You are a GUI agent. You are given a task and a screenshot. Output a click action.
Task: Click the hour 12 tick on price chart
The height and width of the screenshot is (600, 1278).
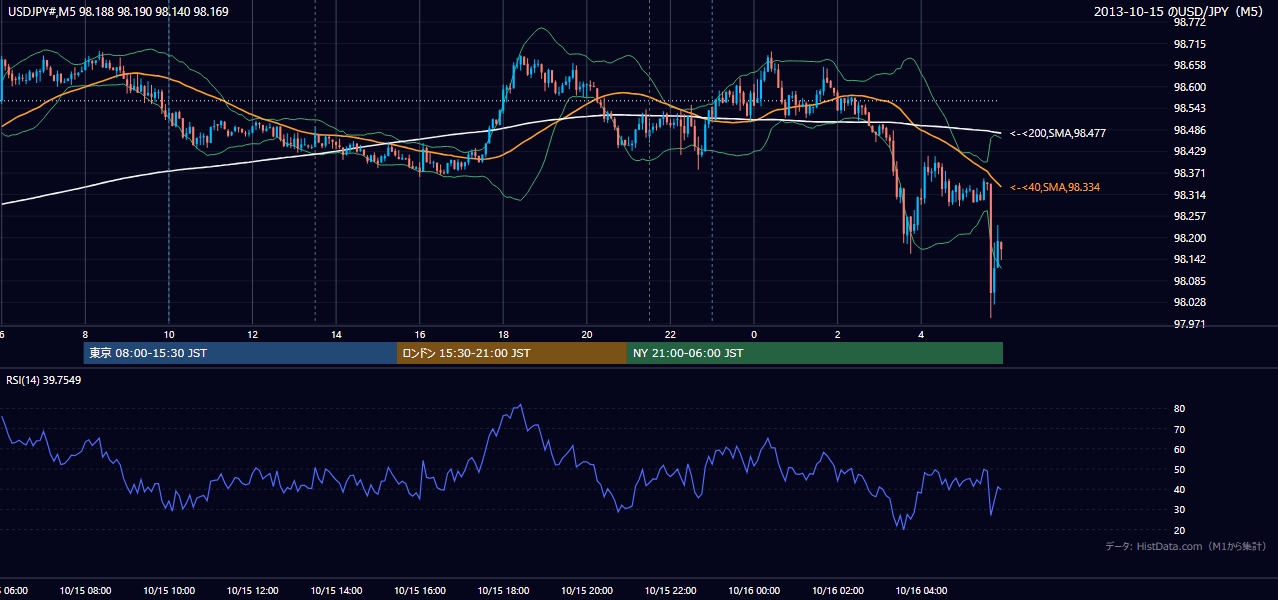(x=252, y=334)
